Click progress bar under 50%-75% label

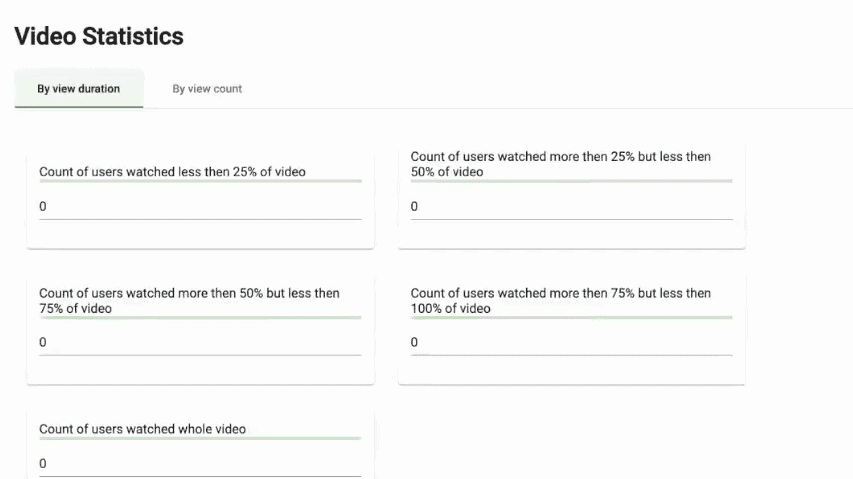coord(200,318)
